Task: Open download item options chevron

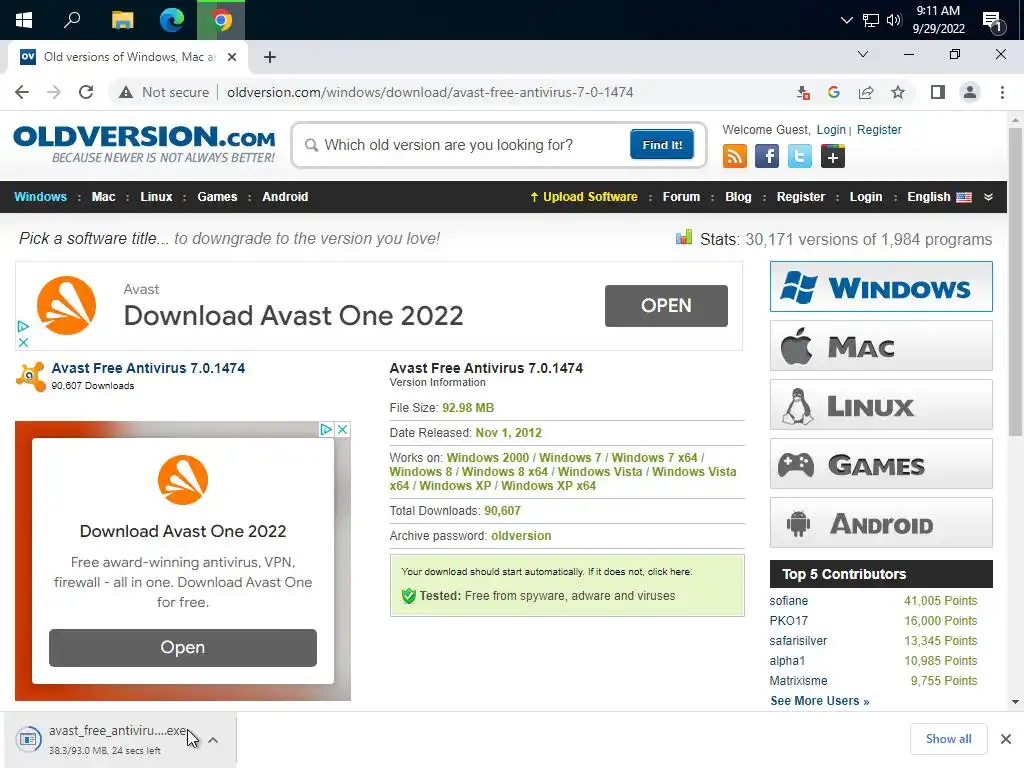Action: [213, 740]
